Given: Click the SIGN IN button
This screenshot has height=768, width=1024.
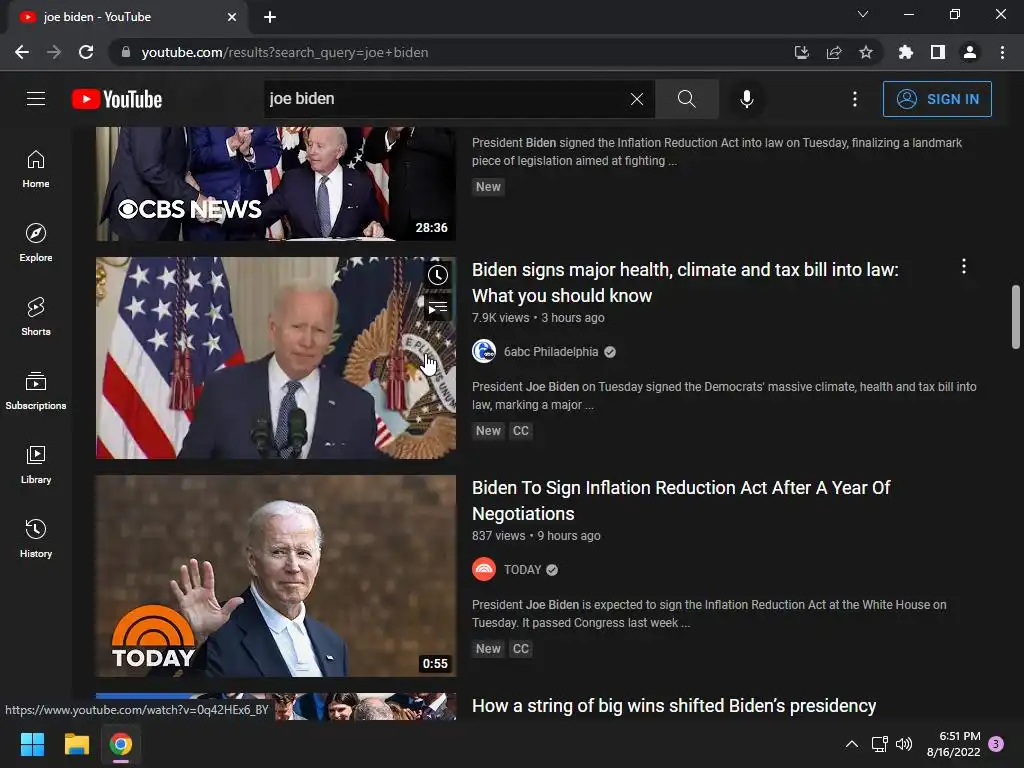Looking at the screenshot, I should point(937,99).
